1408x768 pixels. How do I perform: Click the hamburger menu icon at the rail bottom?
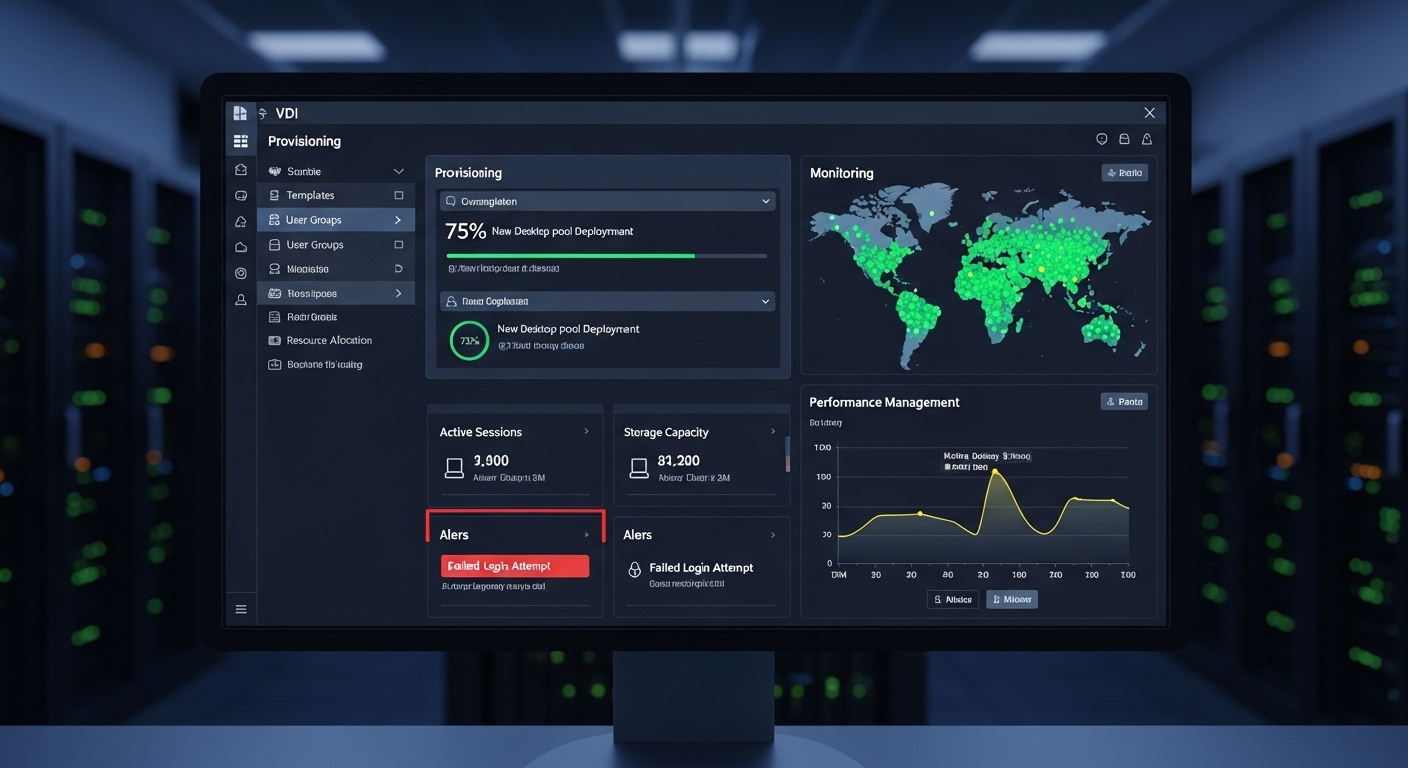point(241,609)
